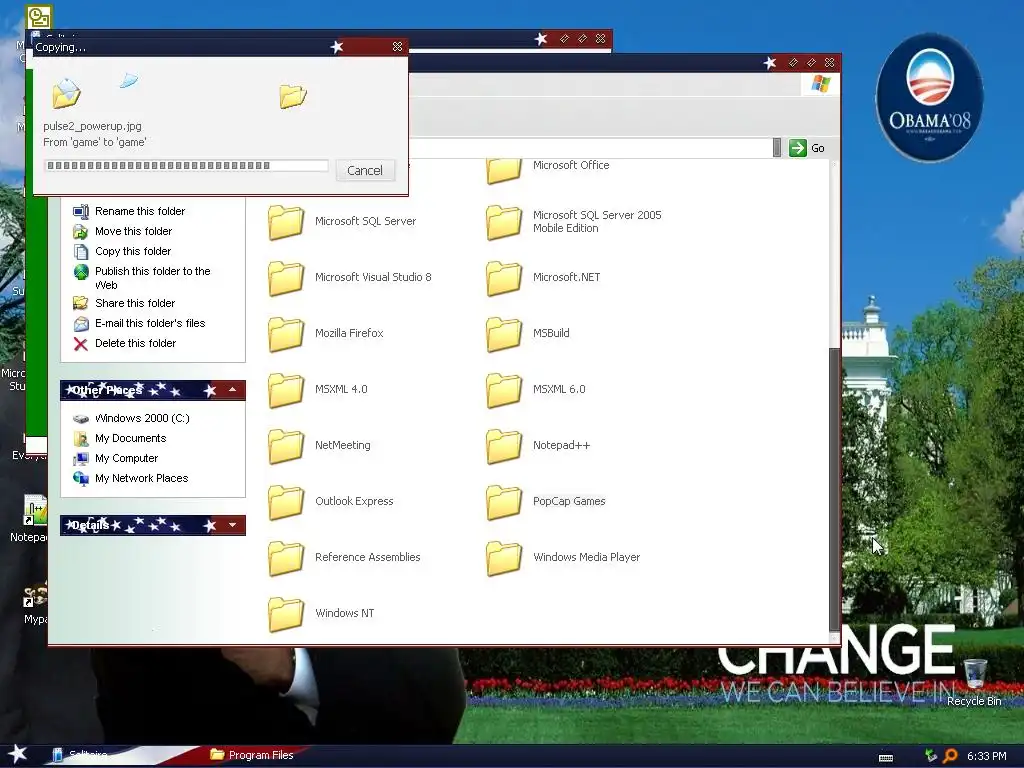The image size is (1024, 768).
Task: Select the MSXML 4.0 folder icon
Action: tap(286, 390)
